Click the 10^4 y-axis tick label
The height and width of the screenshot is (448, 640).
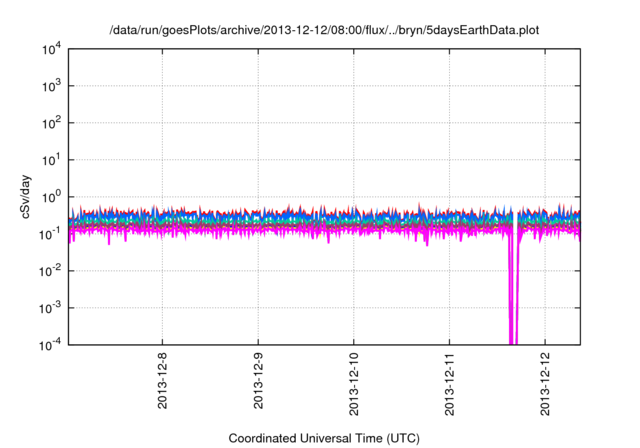51,49
